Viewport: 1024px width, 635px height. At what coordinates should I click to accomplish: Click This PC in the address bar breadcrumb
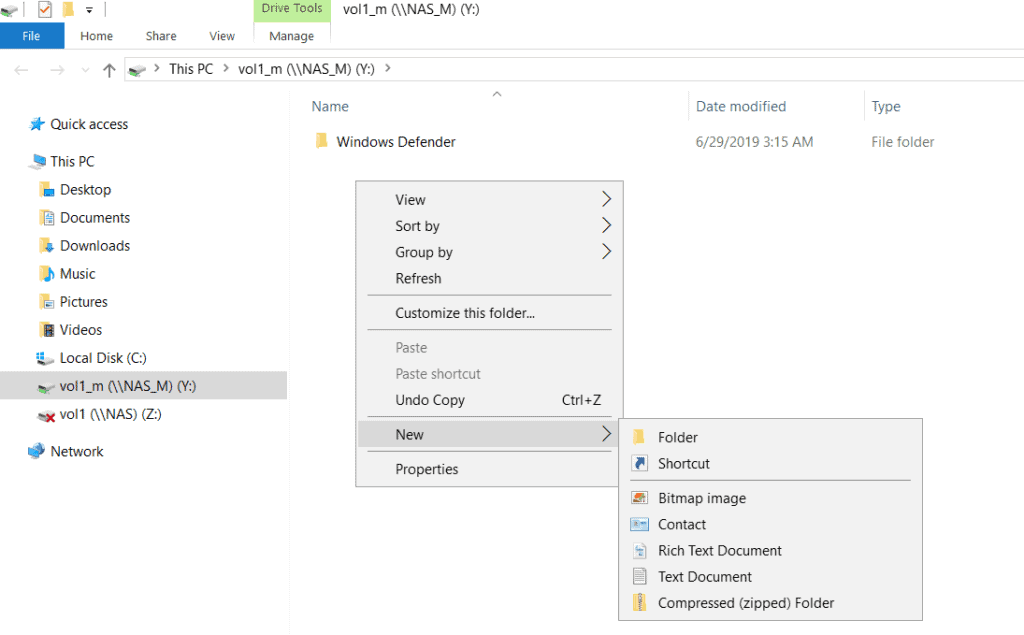pyautogui.click(x=190, y=69)
